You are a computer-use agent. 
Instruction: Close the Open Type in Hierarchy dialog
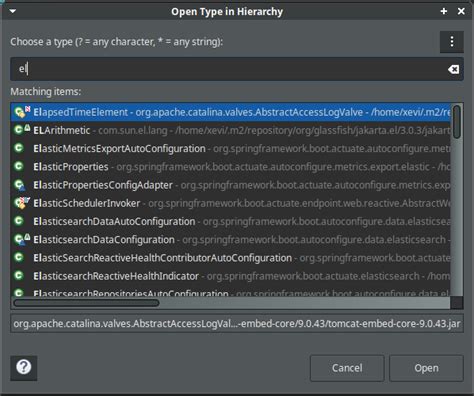pos(461,11)
